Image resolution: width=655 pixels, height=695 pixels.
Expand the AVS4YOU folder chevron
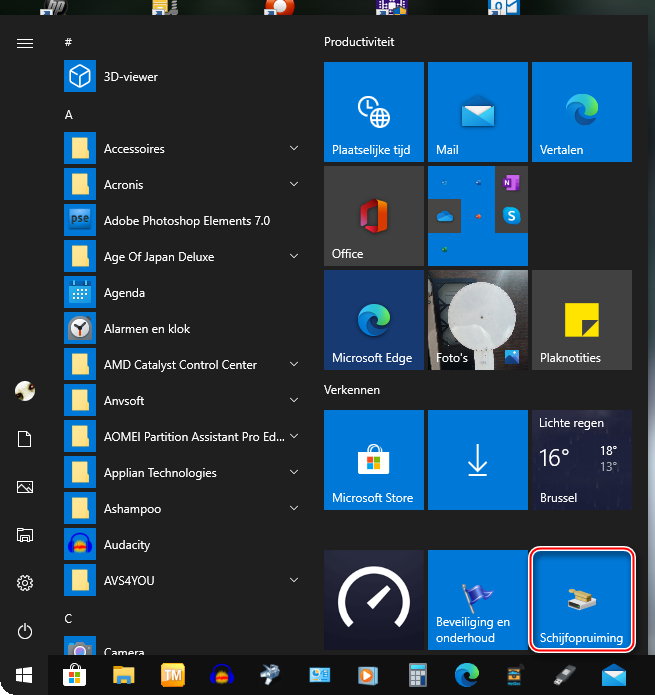pyautogui.click(x=293, y=581)
